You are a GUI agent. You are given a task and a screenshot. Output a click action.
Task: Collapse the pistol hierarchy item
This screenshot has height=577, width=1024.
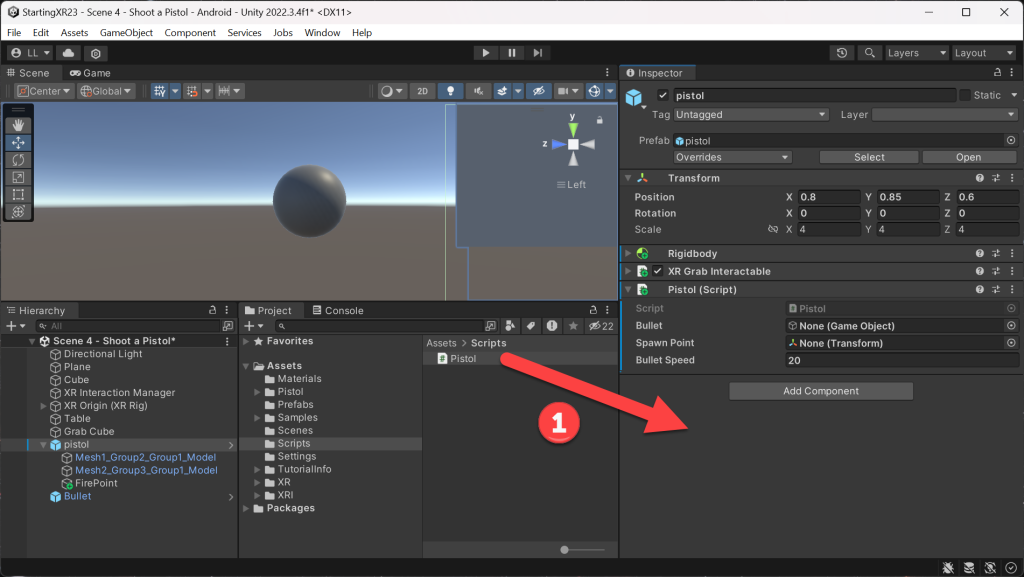tap(43, 444)
